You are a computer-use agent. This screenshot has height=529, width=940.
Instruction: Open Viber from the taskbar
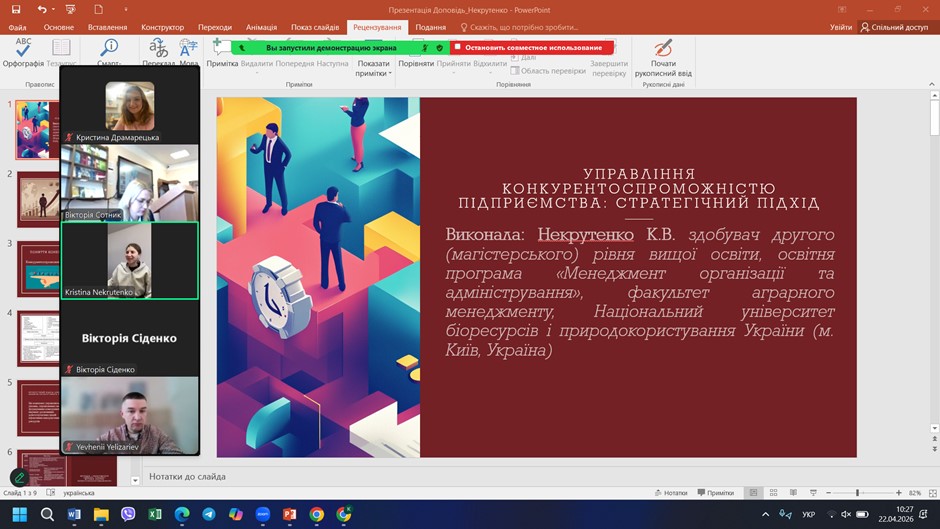pyautogui.click(x=128, y=514)
